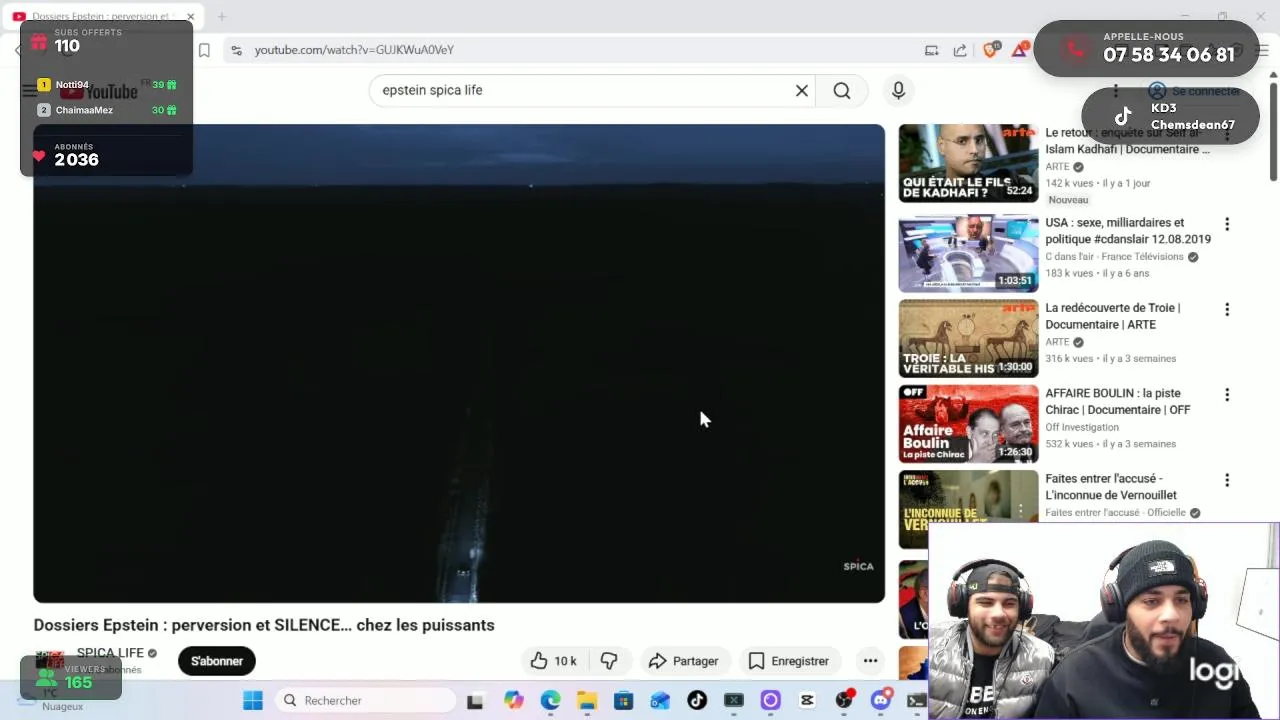Open a new browser tab

pyautogui.click(x=222, y=17)
